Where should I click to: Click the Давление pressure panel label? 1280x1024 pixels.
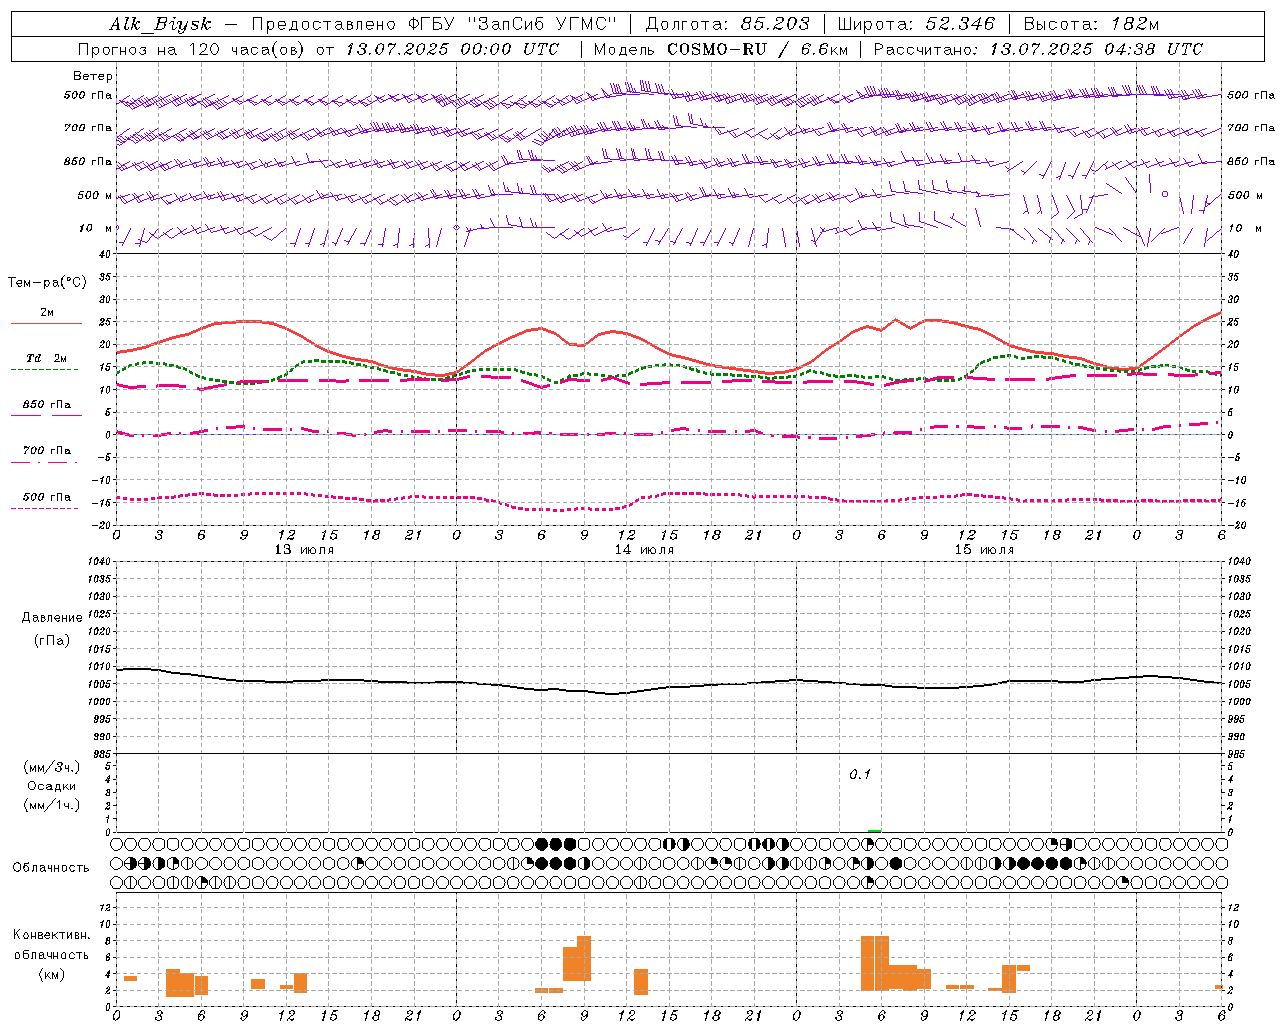52,618
